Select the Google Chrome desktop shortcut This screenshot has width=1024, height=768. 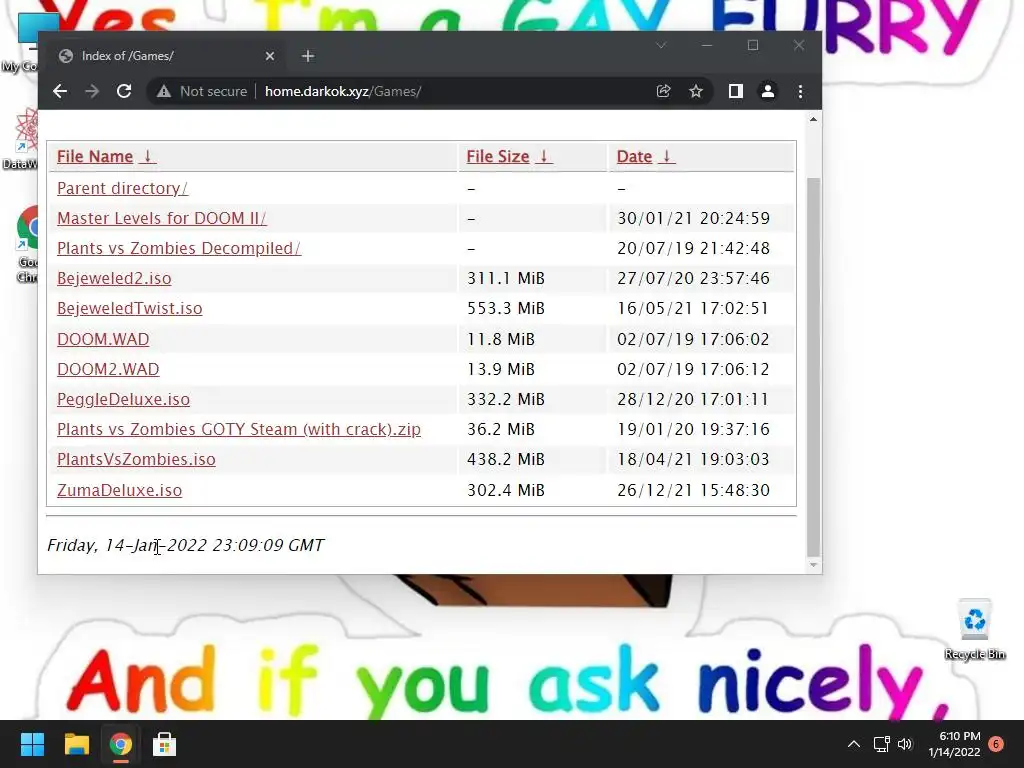(x=27, y=244)
